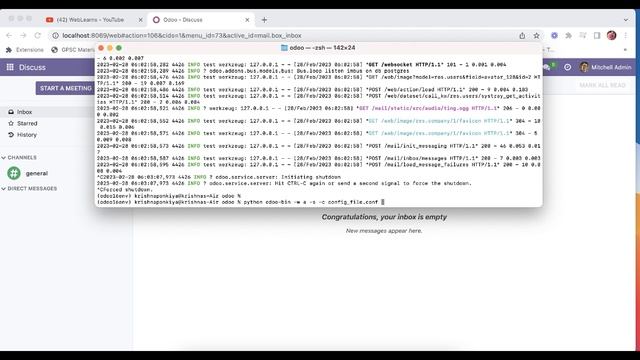
Task: Open the tab search list icon
Action: [583, 36]
